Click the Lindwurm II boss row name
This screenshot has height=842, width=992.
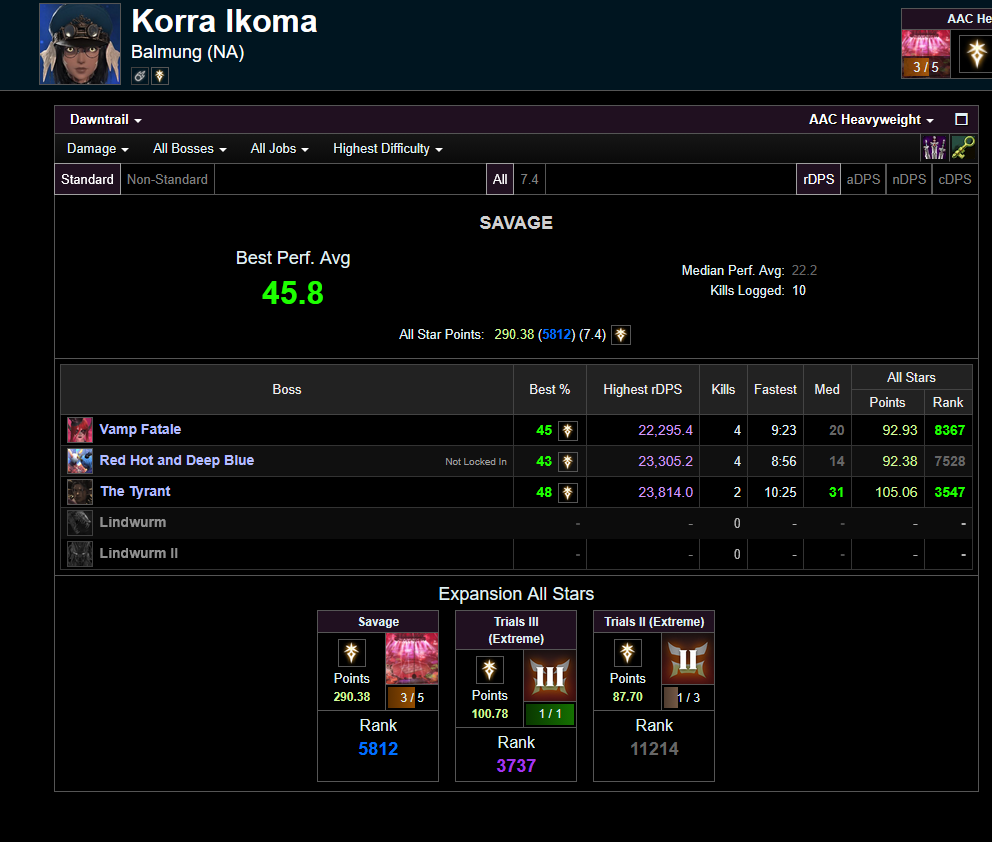pos(139,554)
